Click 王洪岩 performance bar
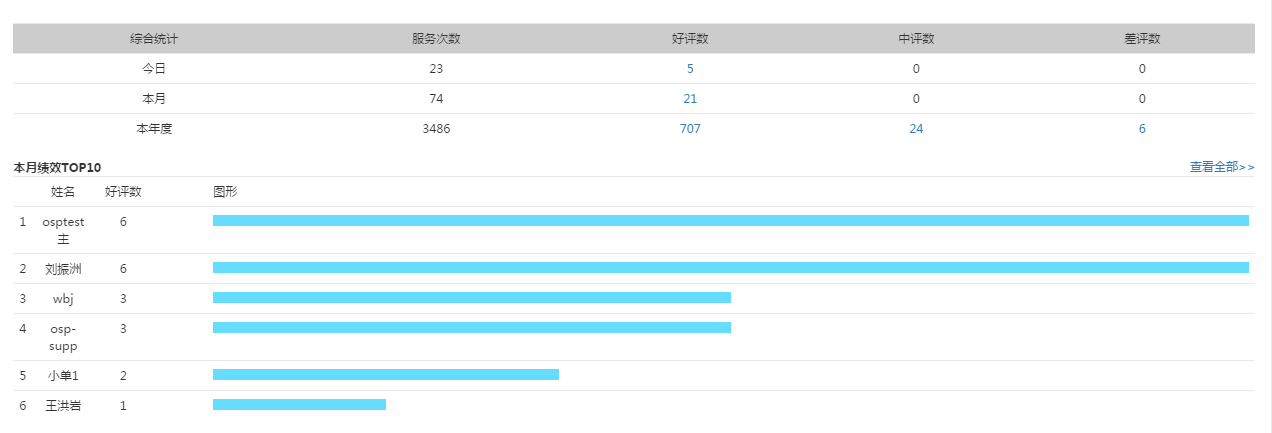 (x=299, y=405)
